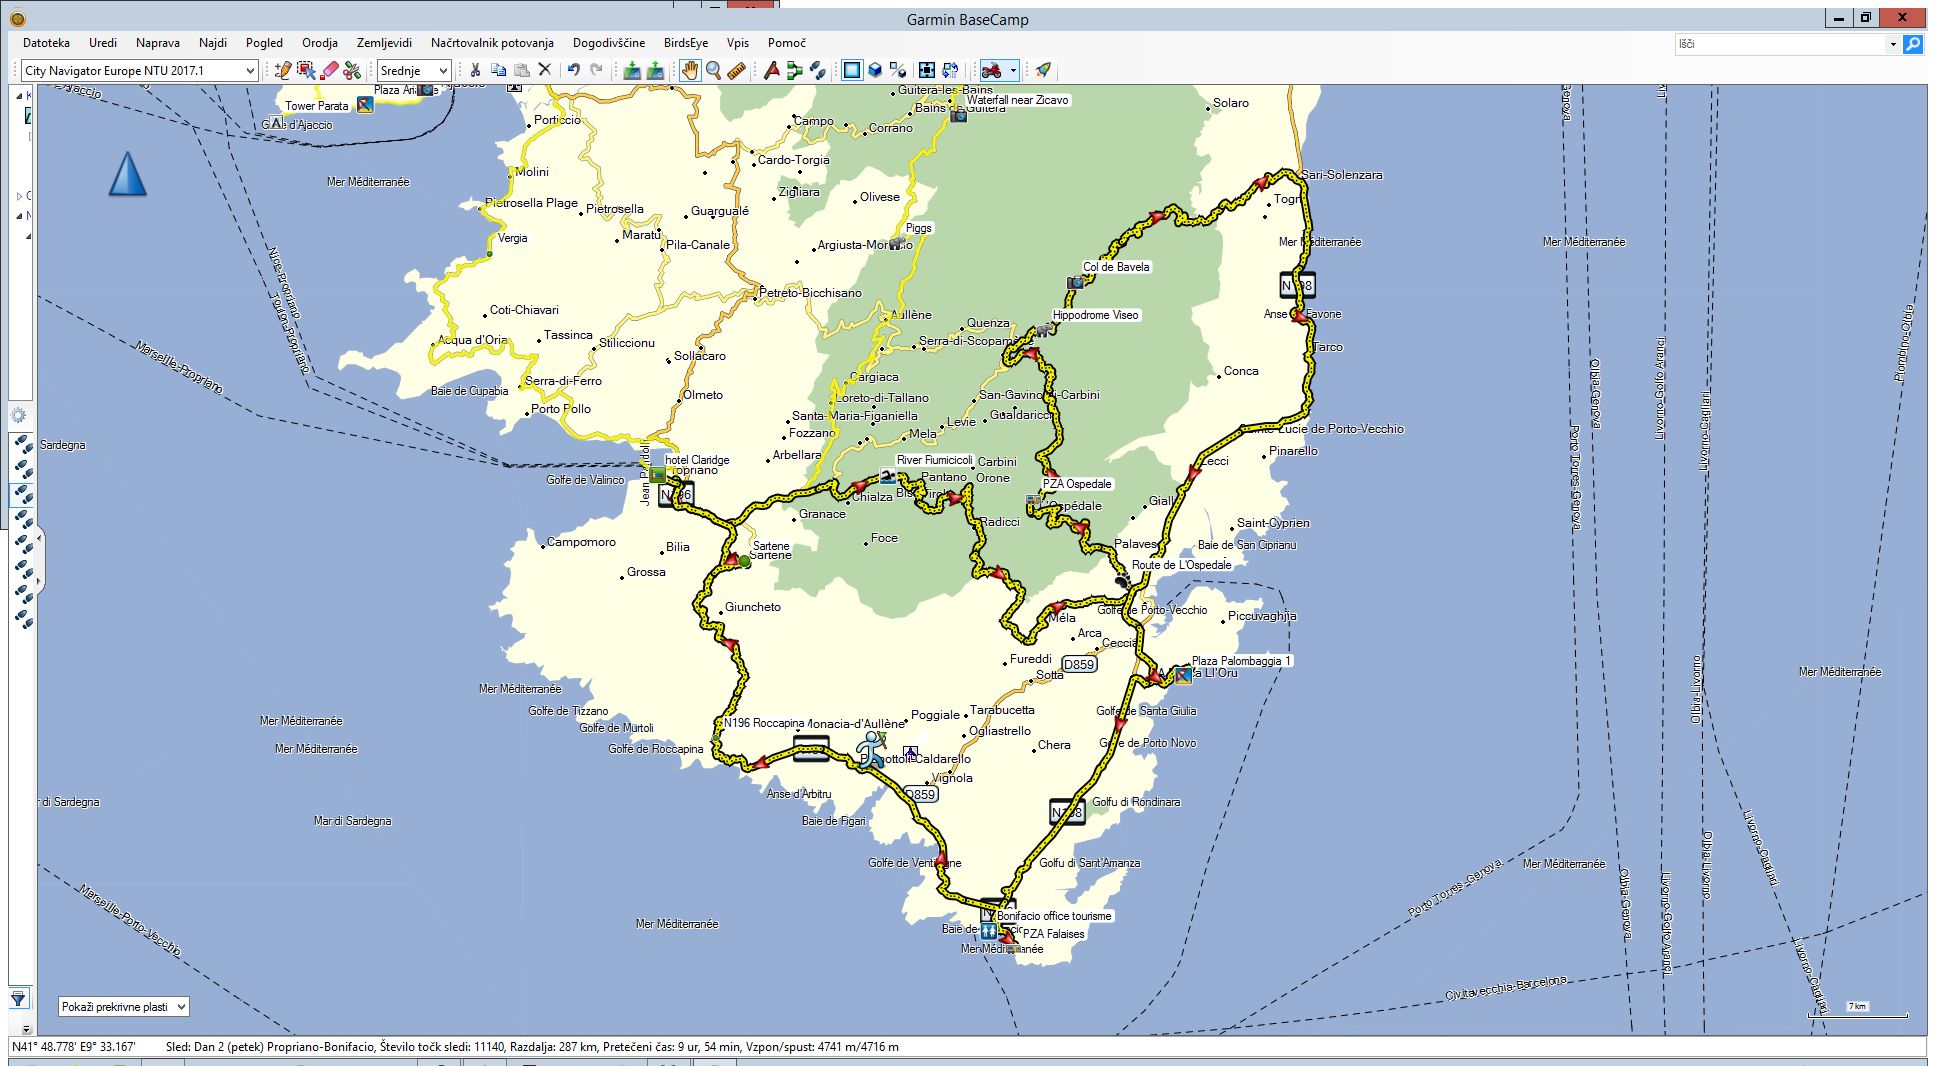Undo the last action

(574, 70)
